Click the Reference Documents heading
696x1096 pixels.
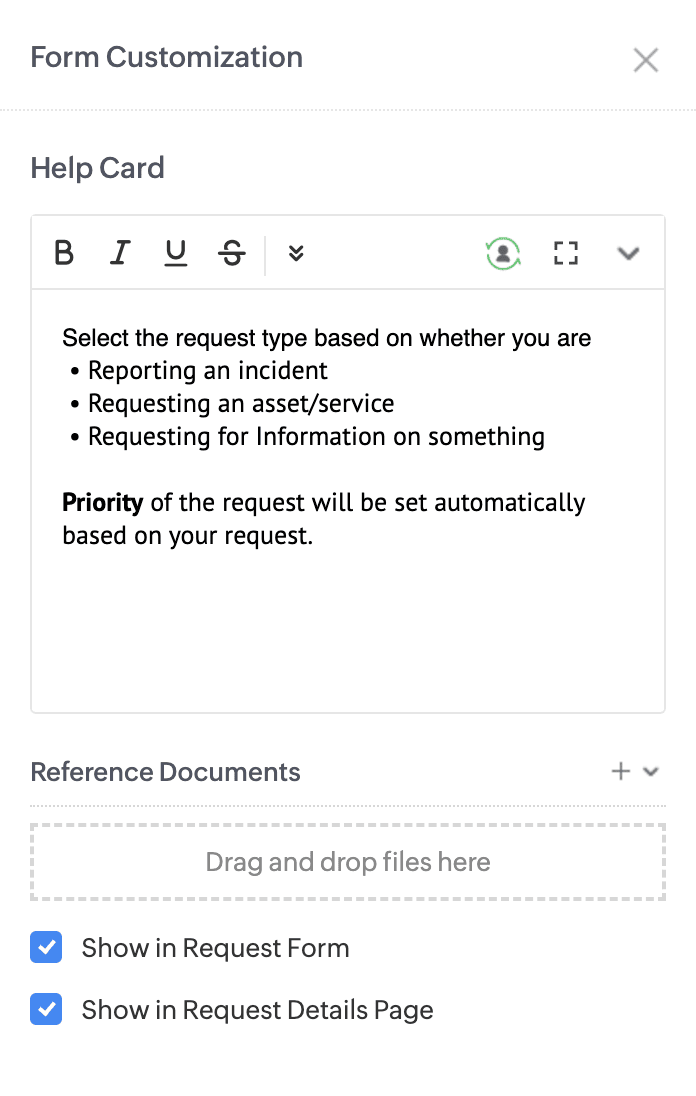click(166, 772)
